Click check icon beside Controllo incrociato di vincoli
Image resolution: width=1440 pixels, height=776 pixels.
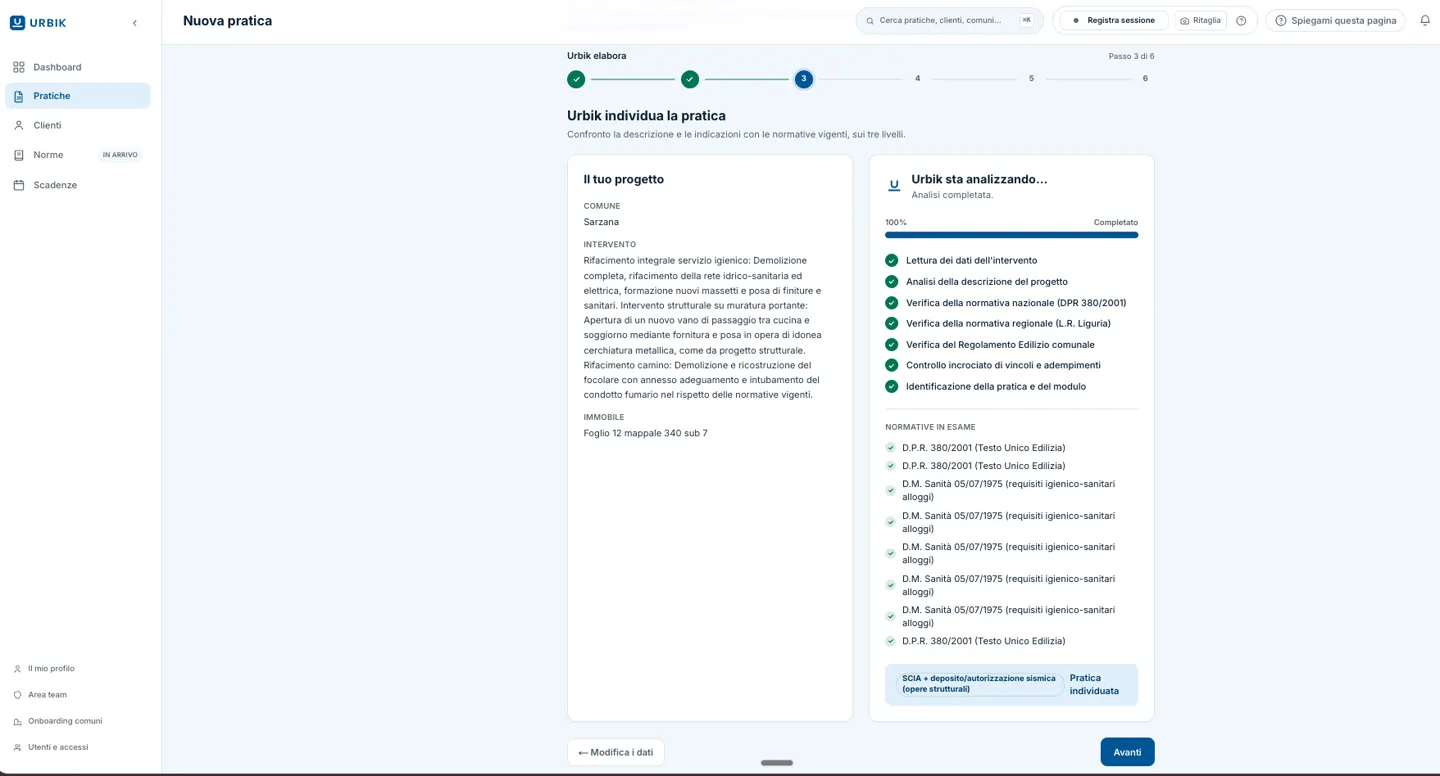(x=892, y=366)
